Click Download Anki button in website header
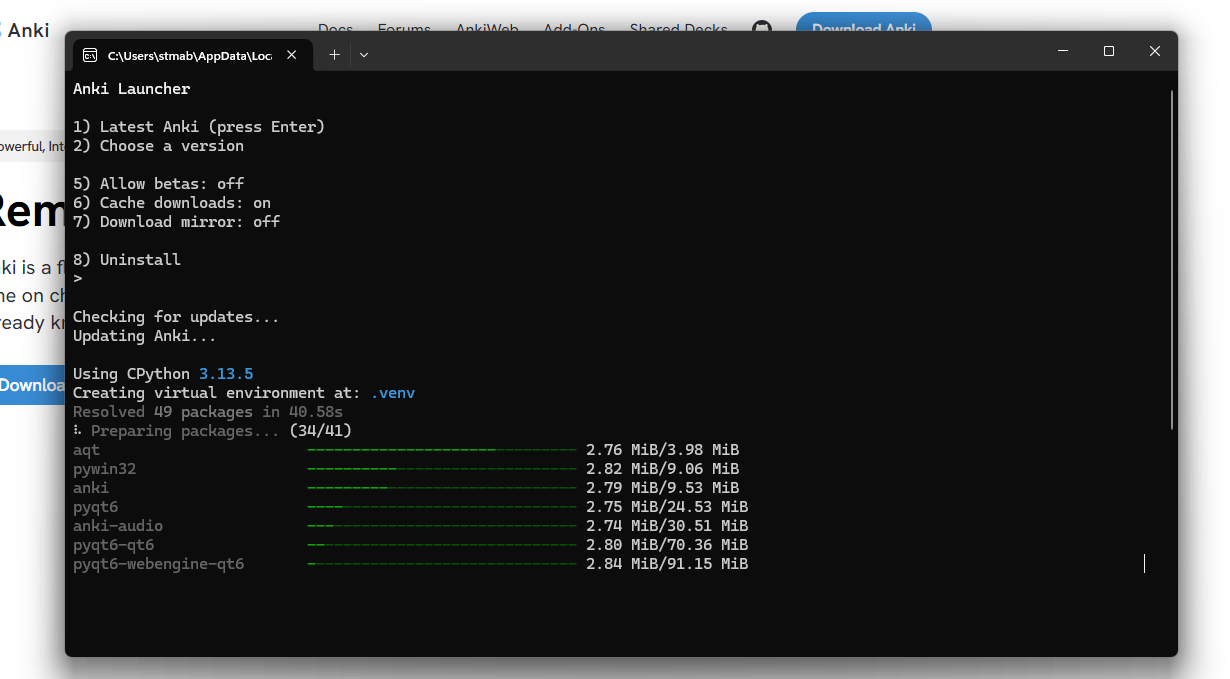1230x679 pixels. point(864,28)
